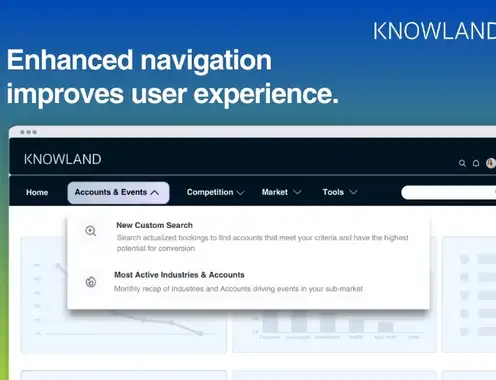
Task: Expand the Market dropdown
Action: 281,192
